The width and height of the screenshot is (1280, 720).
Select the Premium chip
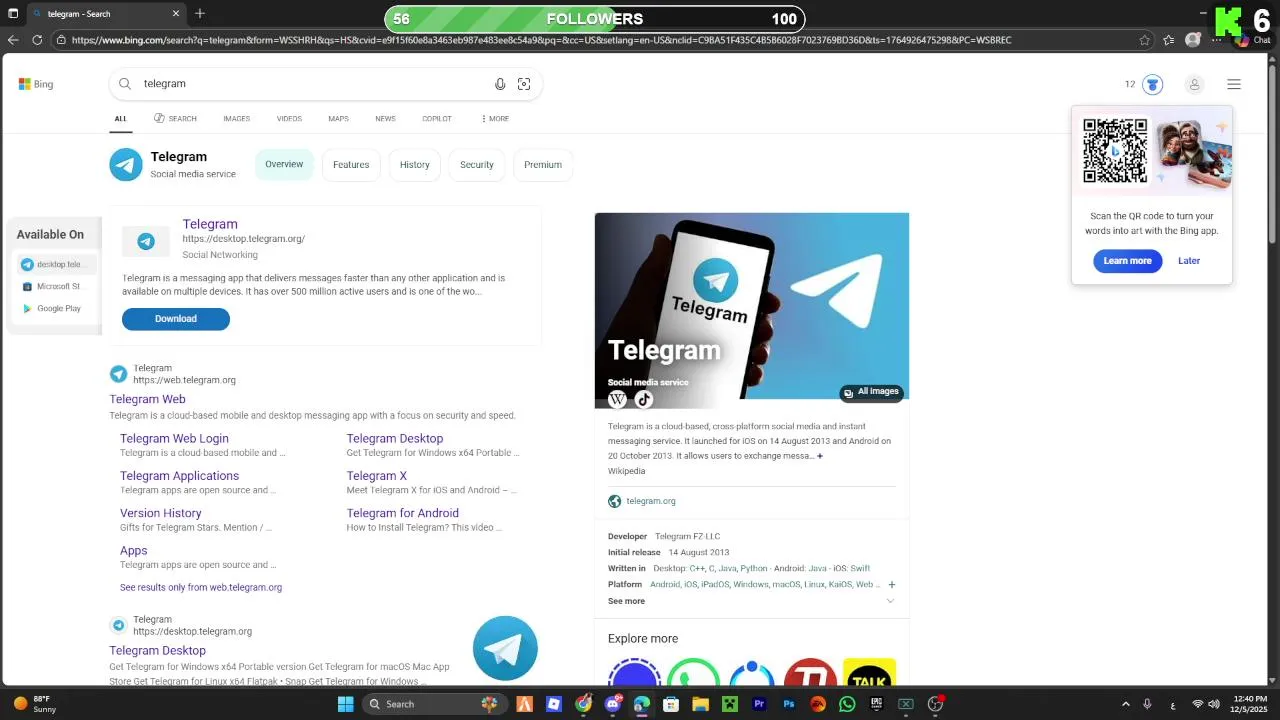click(x=543, y=165)
